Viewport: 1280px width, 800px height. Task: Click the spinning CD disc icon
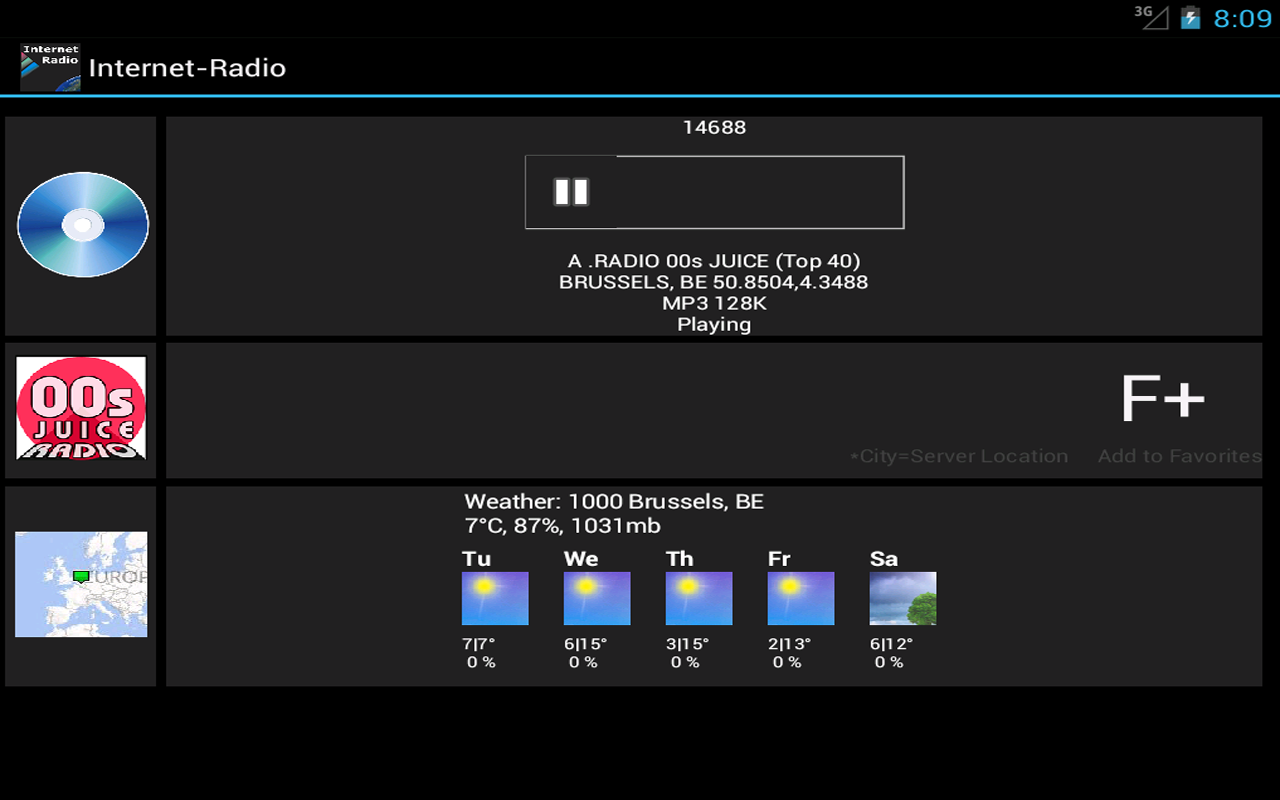coord(83,224)
